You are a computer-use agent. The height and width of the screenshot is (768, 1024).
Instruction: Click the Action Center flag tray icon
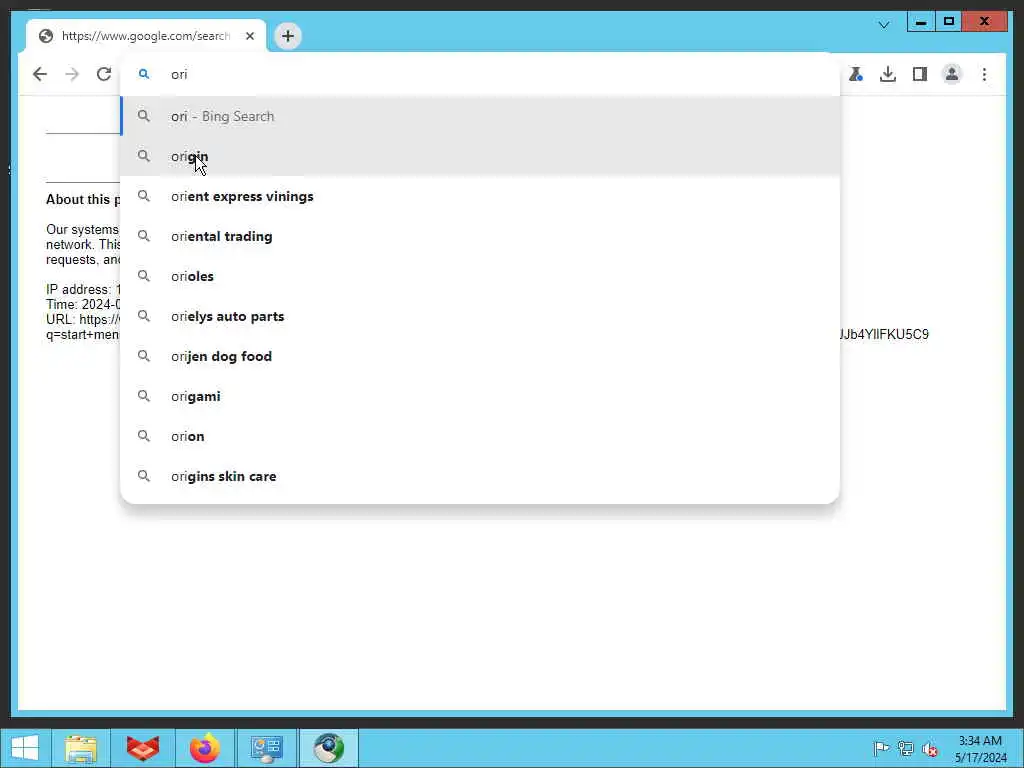click(x=881, y=748)
